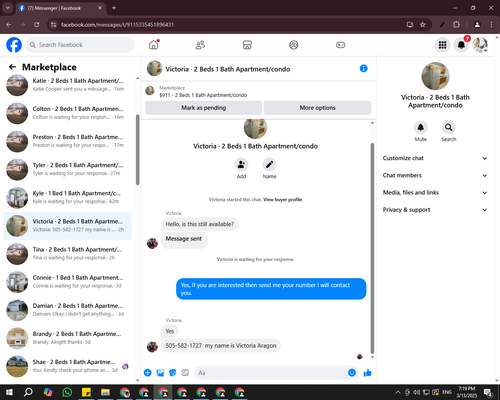This screenshot has width=500, height=400.
Task: Open Sticky Notes from the taskbar
Action: [86, 392]
